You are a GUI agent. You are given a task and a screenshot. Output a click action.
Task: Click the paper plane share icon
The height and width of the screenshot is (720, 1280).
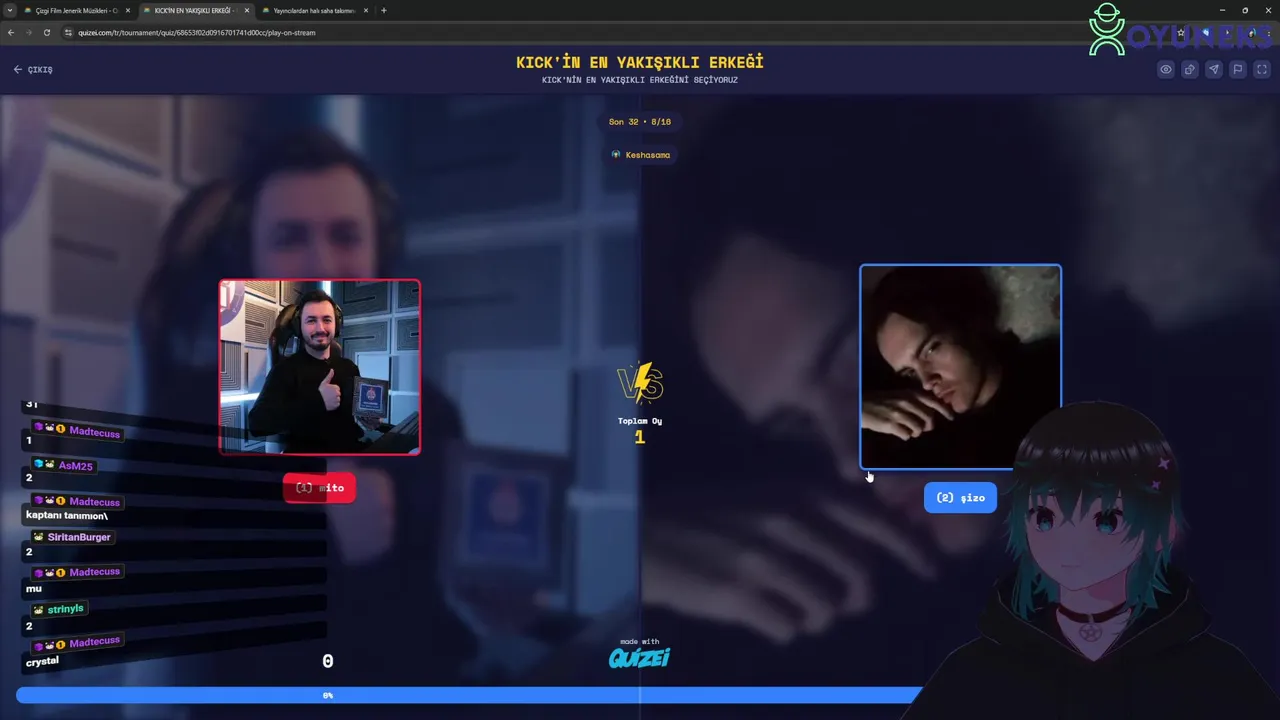click(1214, 69)
